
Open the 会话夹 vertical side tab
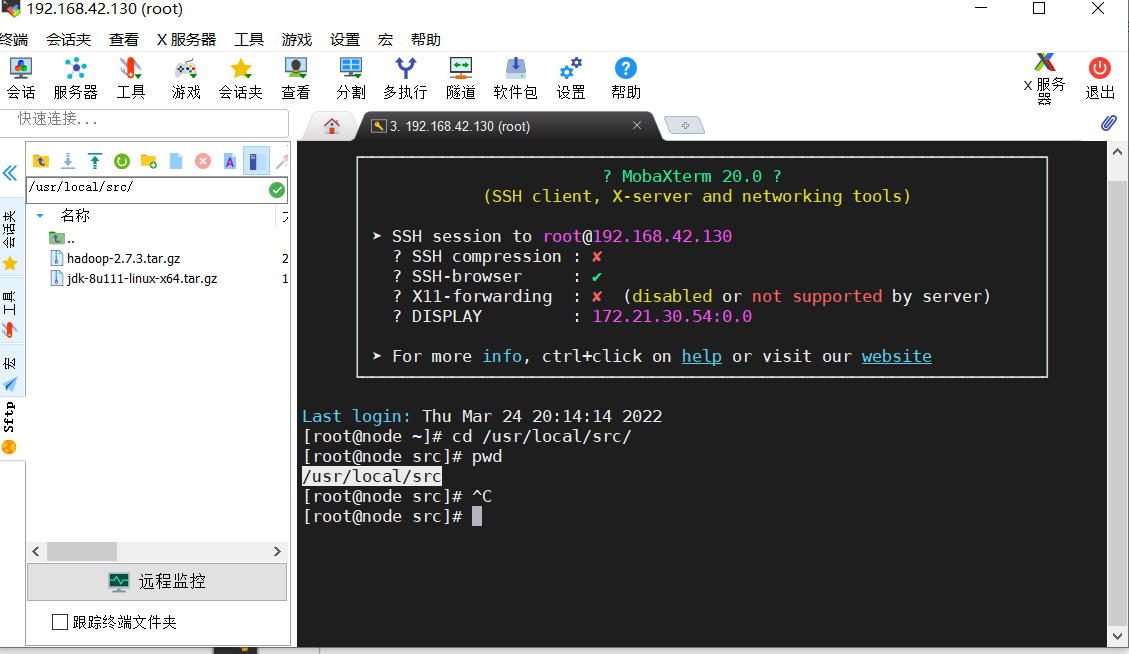10,240
